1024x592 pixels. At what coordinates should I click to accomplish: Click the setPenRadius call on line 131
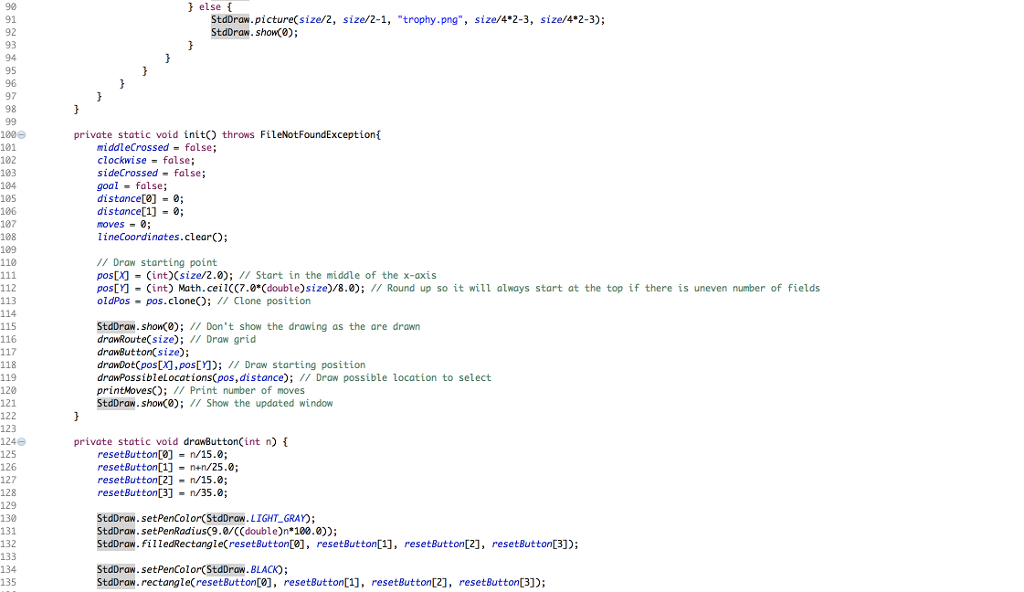176,531
